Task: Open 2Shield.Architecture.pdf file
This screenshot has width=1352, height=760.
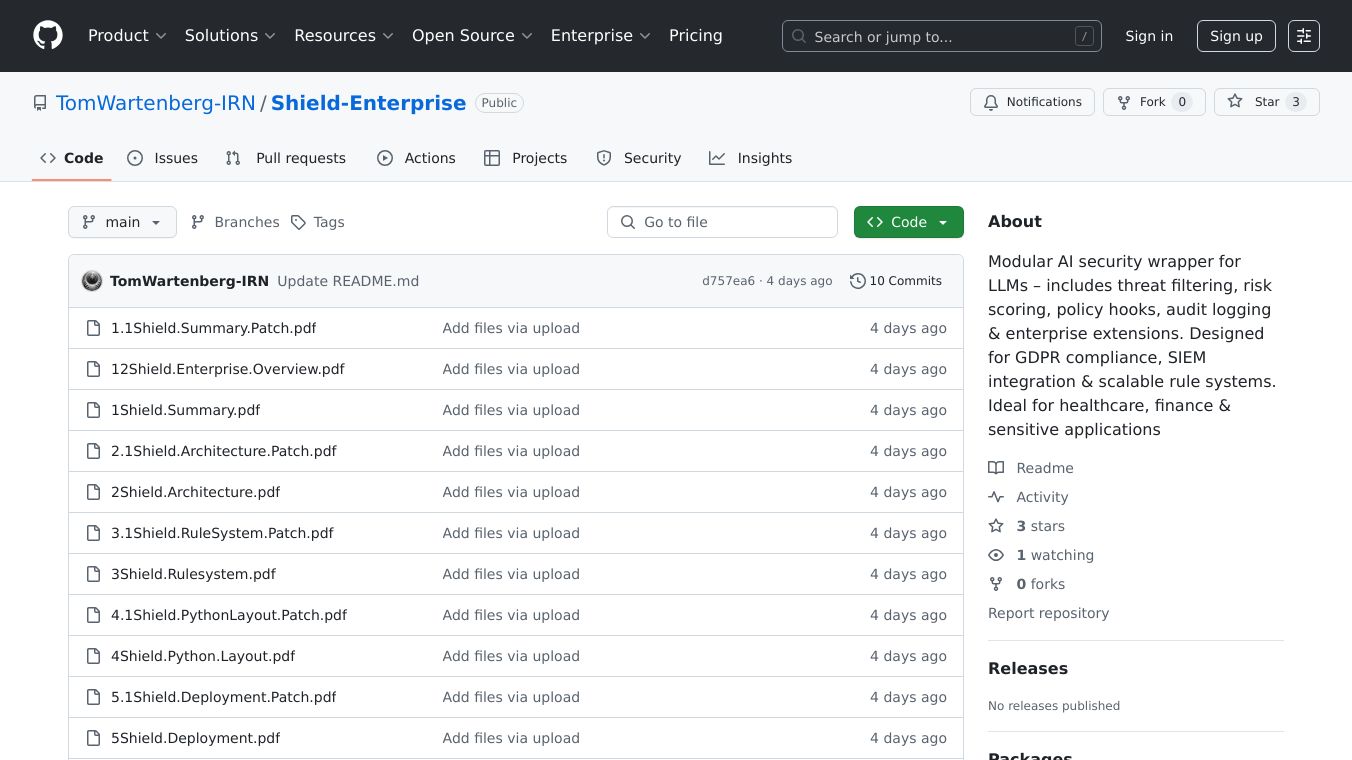Action: pos(195,492)
